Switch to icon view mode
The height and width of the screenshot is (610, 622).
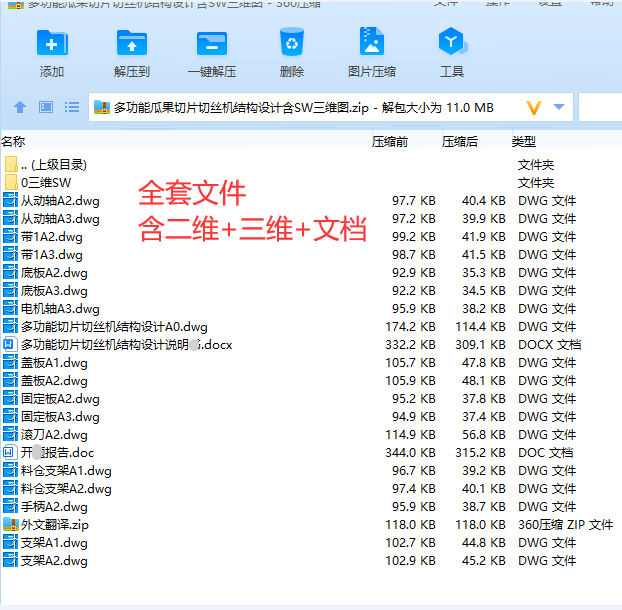click(46, 107)
